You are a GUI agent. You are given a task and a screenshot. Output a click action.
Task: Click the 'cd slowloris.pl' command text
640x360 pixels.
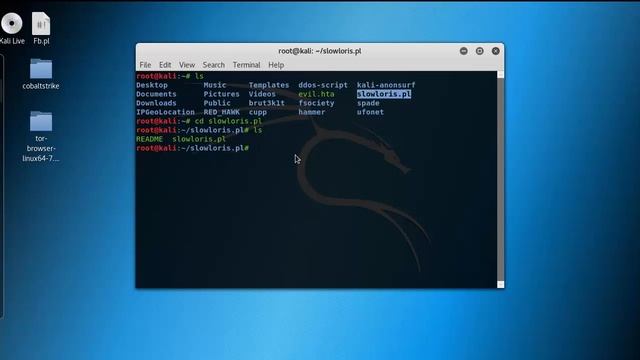click(x=229, y=121)
